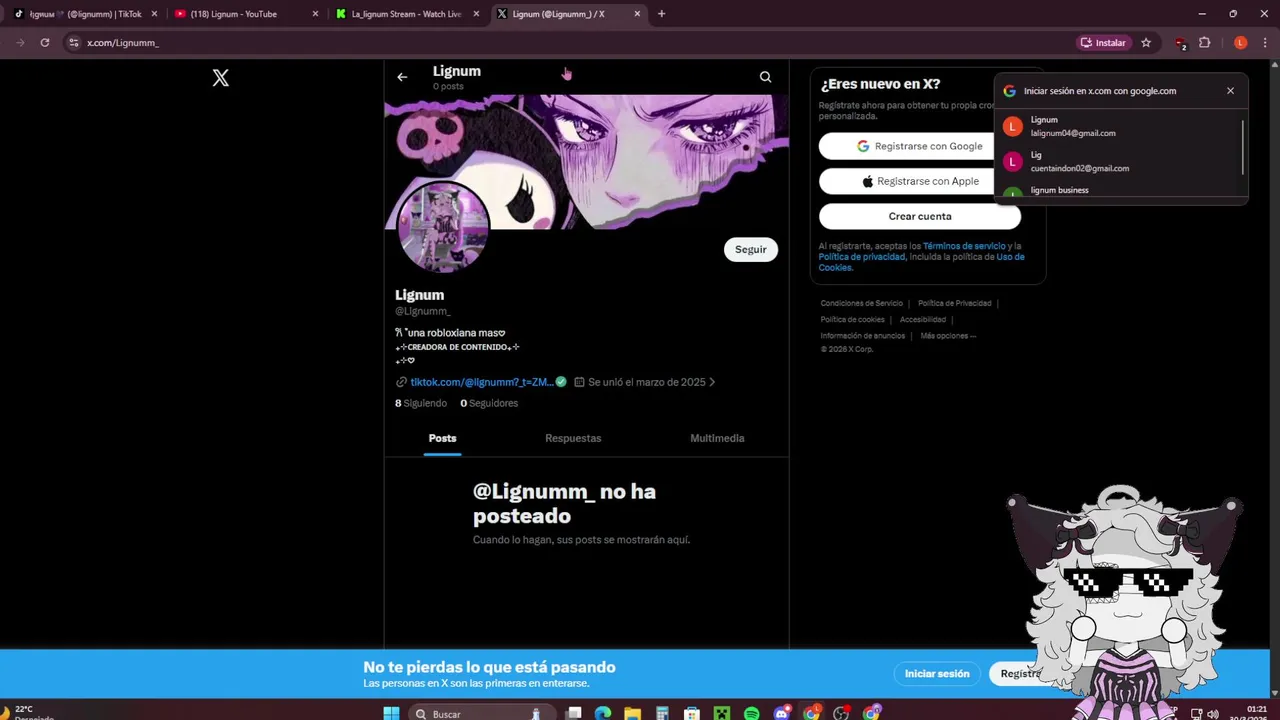This screenshot has width=1280, height=720.
Task: Click Registrarse con Apple button
Action: point(919,181)
